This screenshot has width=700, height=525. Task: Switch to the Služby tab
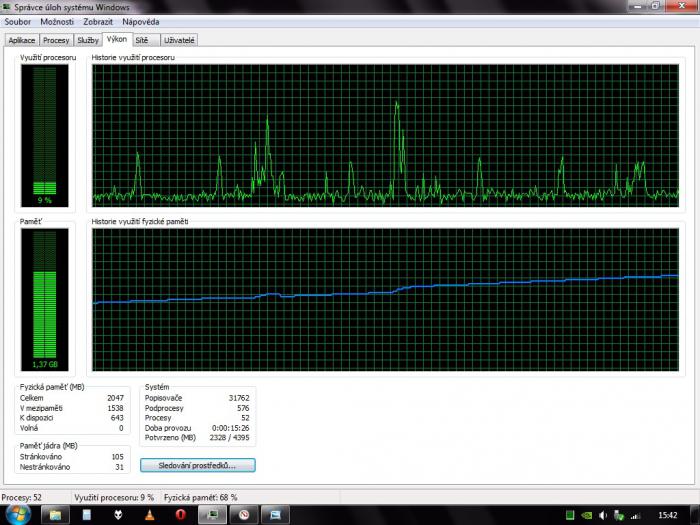click(x=88, y=40)
